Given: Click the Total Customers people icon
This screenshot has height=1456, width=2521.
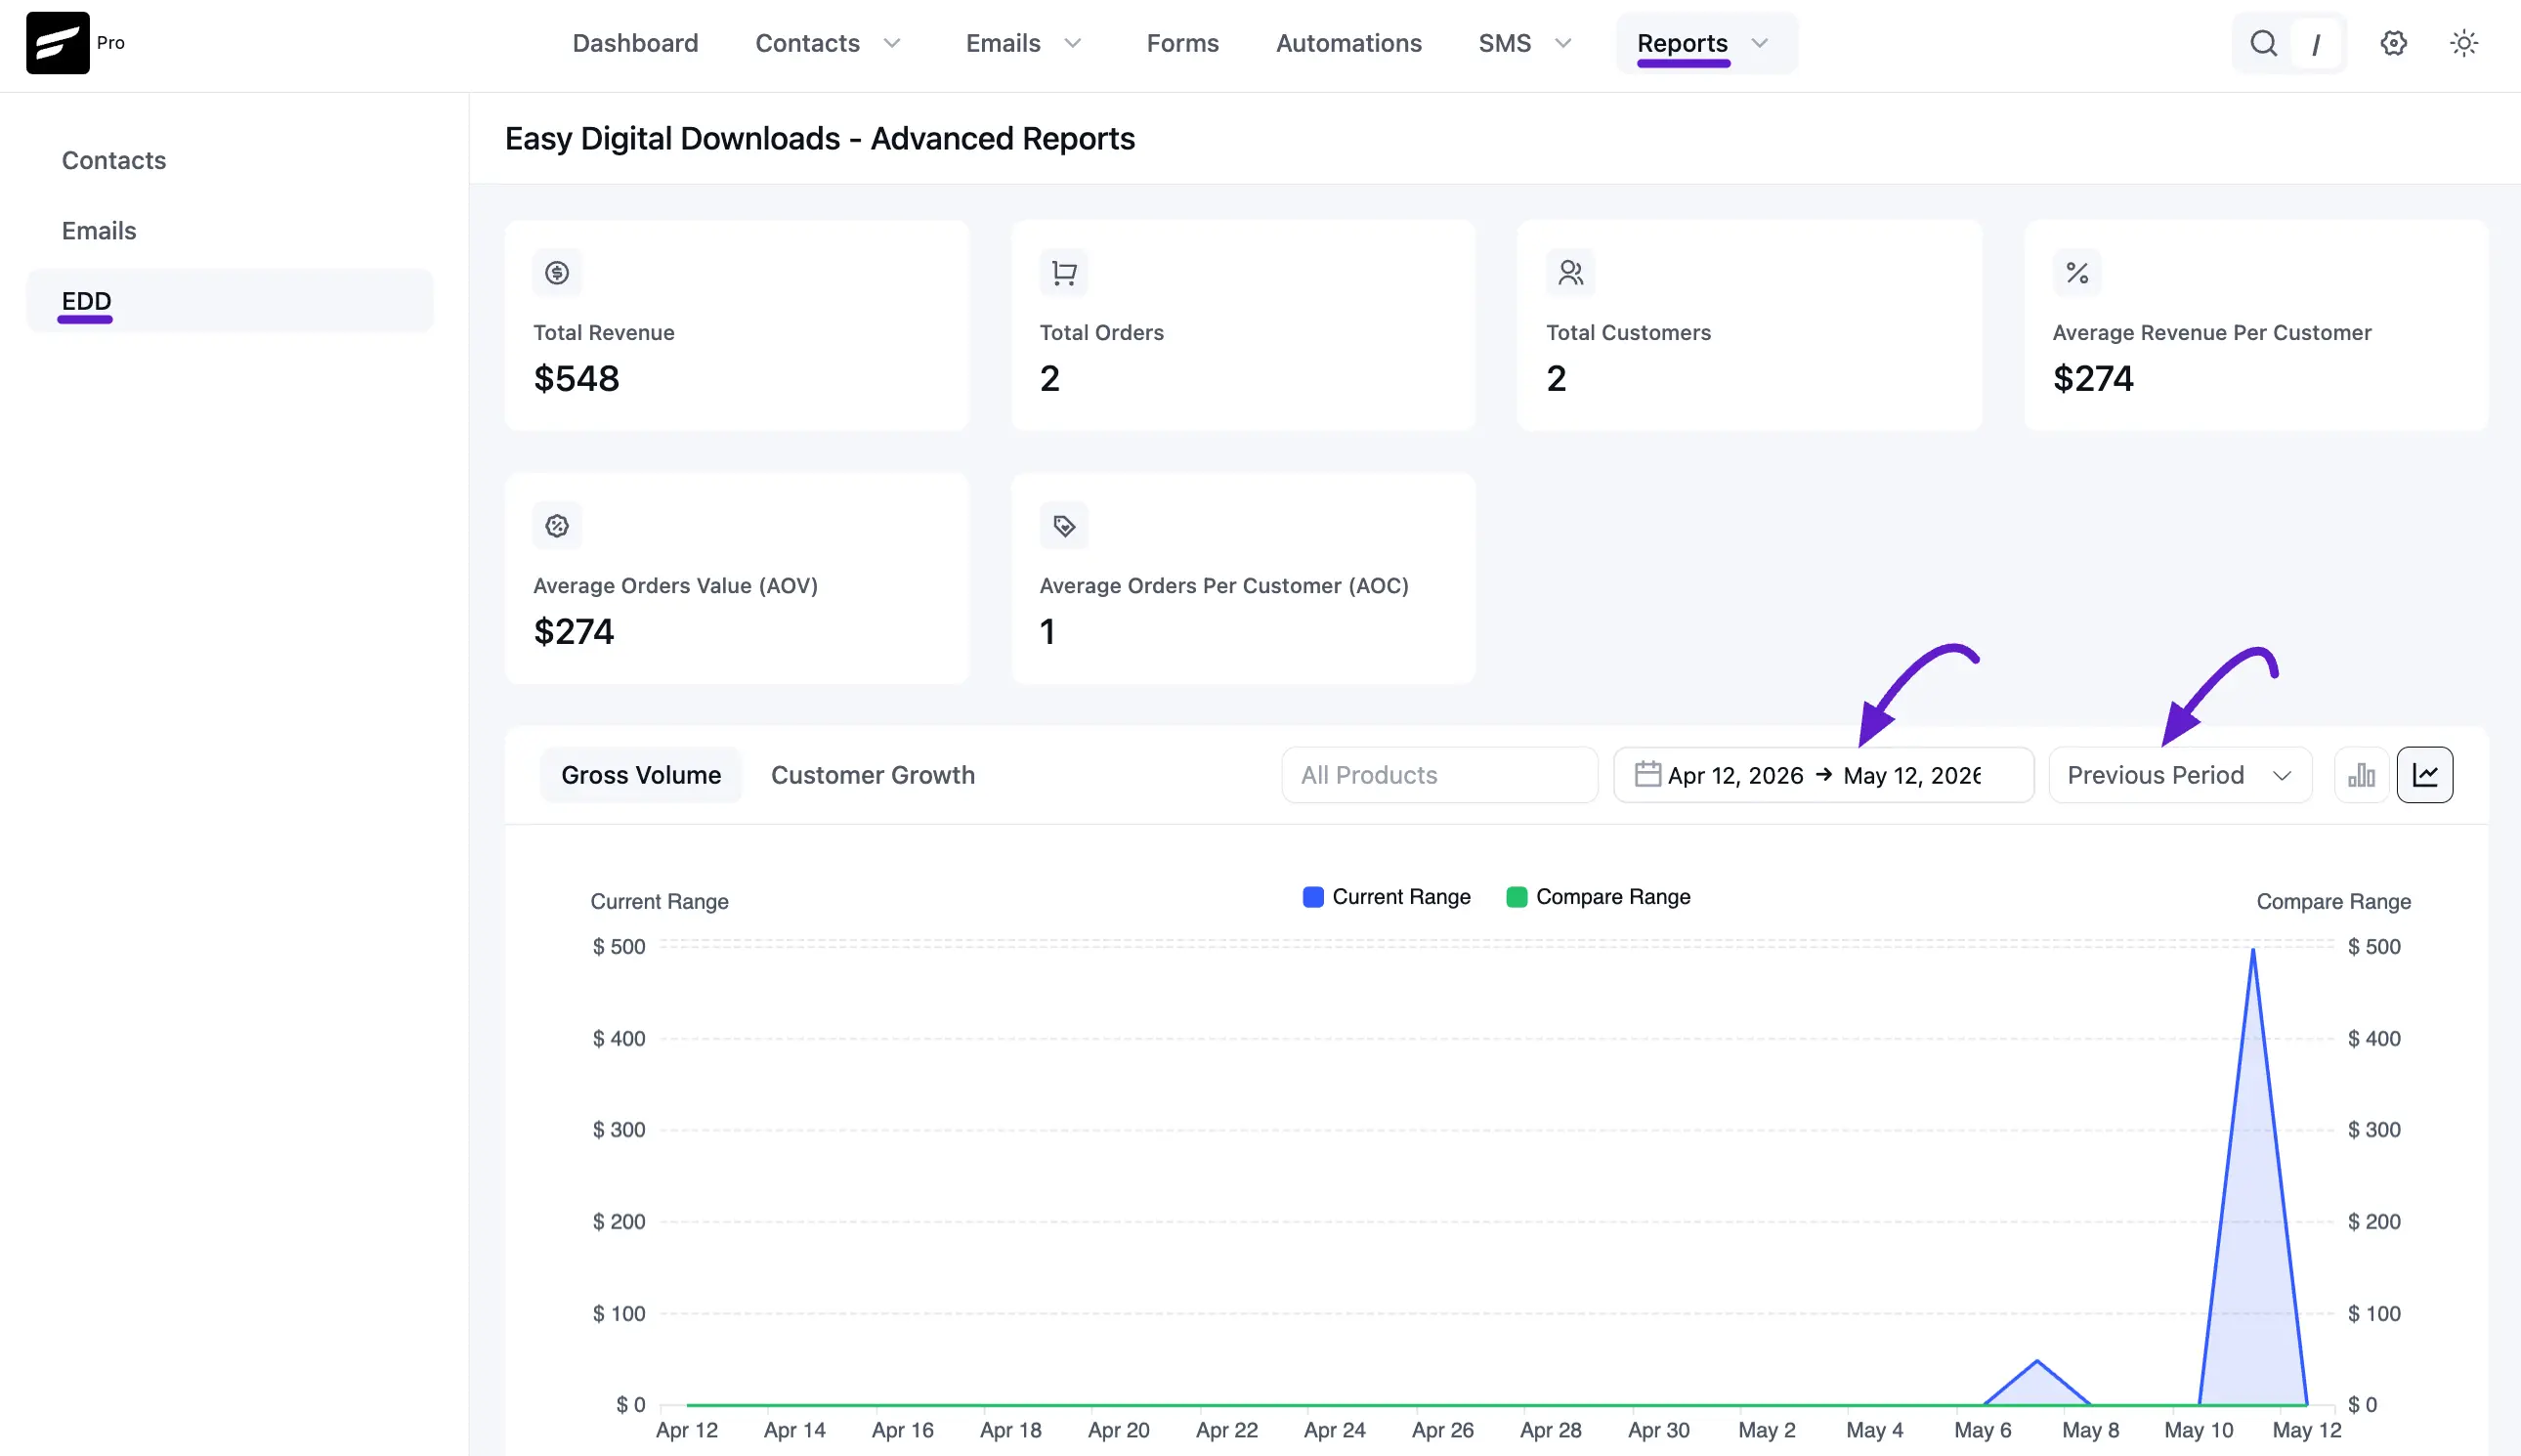Looking at the screenshot, I should coord(1570,272).
